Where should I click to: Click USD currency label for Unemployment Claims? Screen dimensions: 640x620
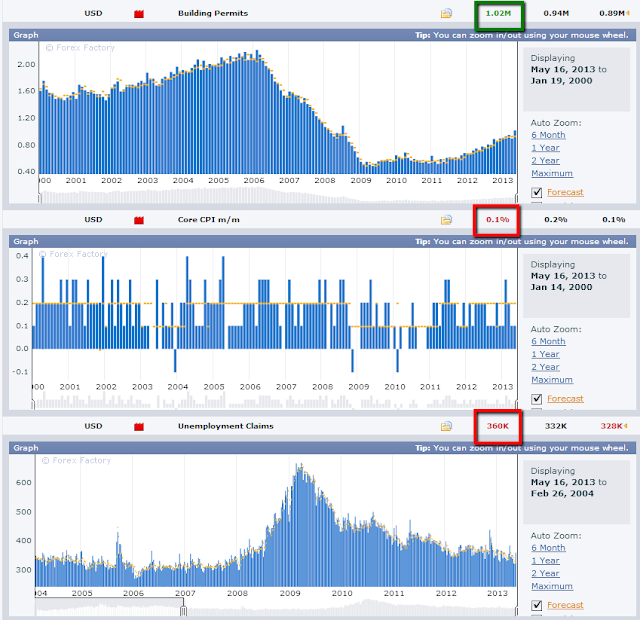(x=93, y=426)
